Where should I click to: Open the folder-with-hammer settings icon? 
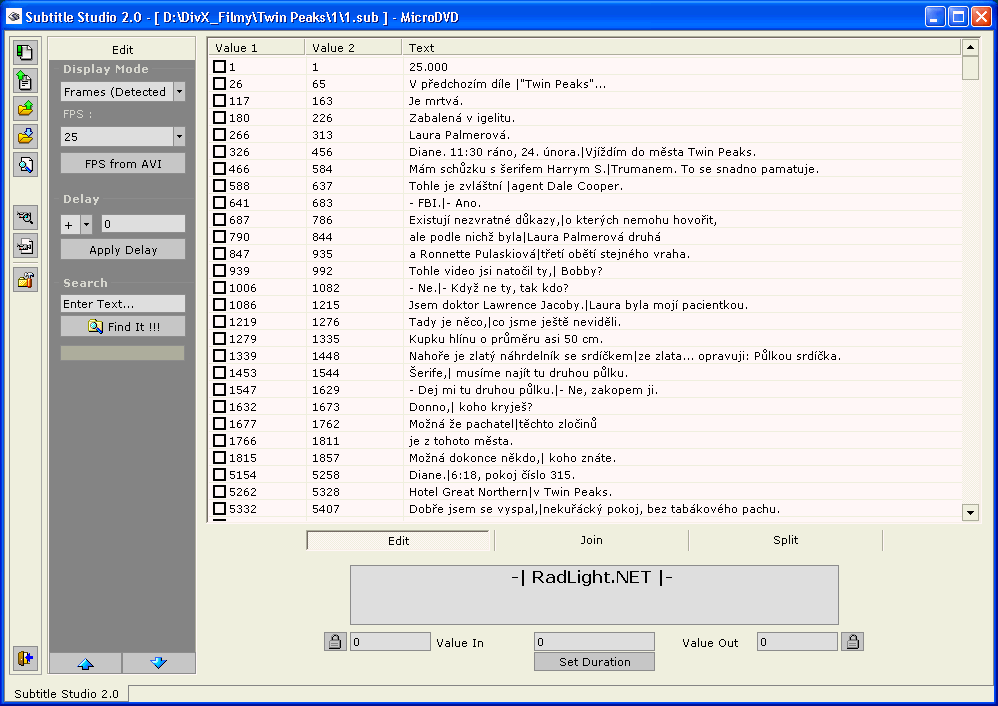[x=25, y=279]
